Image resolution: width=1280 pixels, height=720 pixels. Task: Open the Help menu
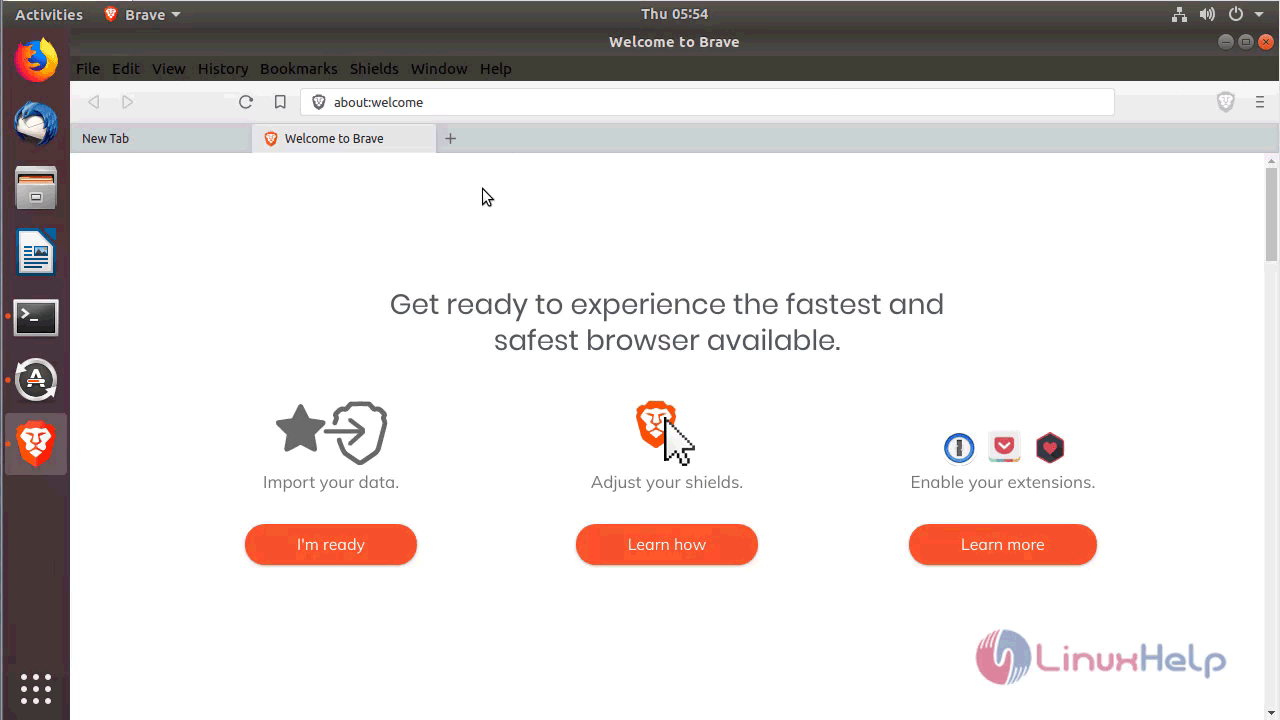tap(495, 69)
